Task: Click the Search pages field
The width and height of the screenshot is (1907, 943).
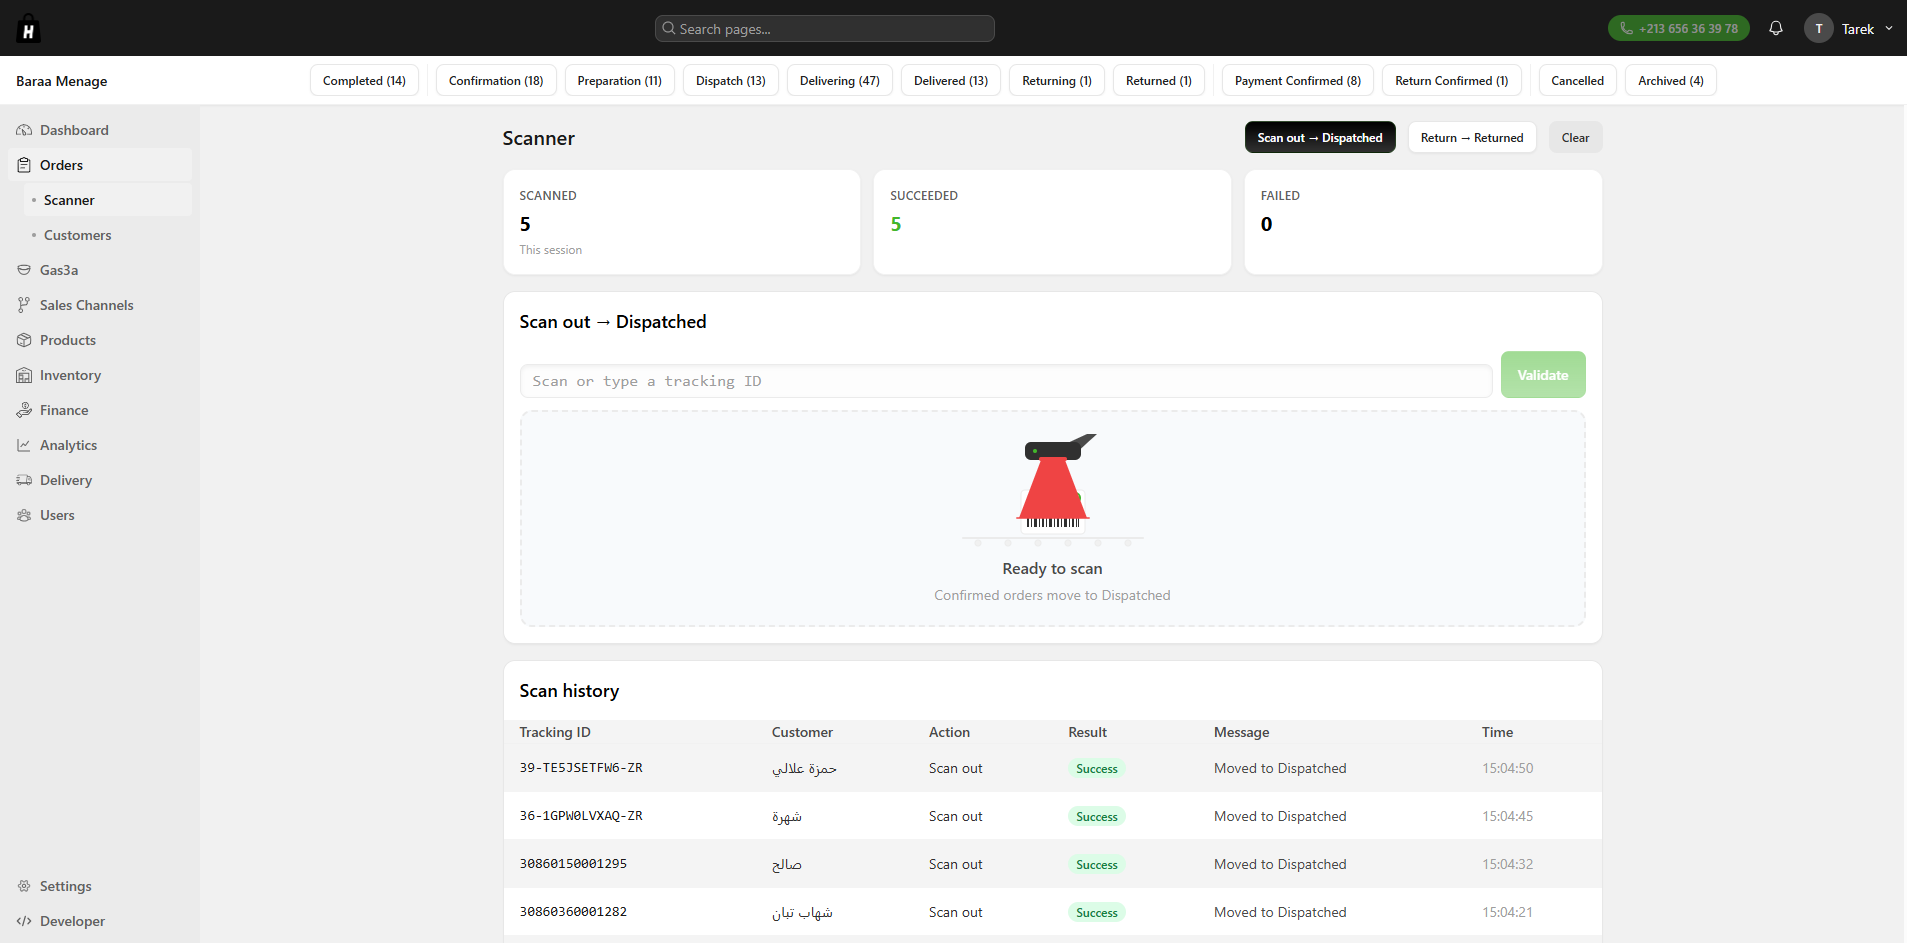Action: point(825,28)
